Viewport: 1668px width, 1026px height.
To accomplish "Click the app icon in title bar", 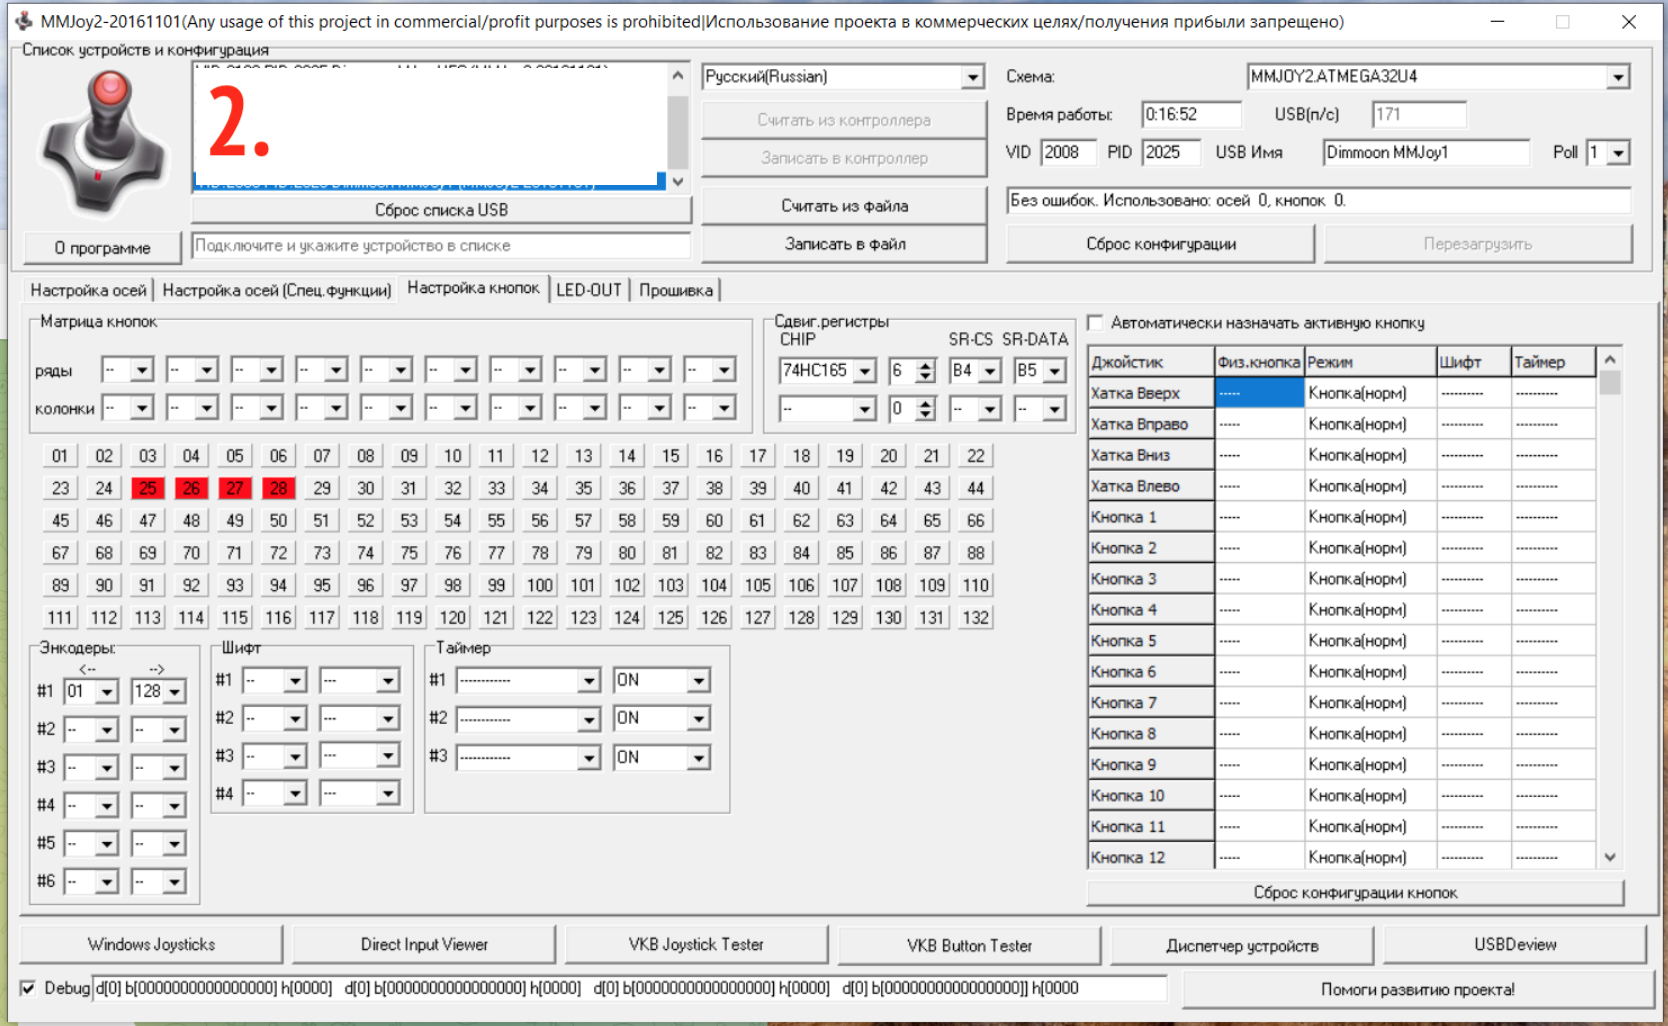I will (x=23, y=21).
